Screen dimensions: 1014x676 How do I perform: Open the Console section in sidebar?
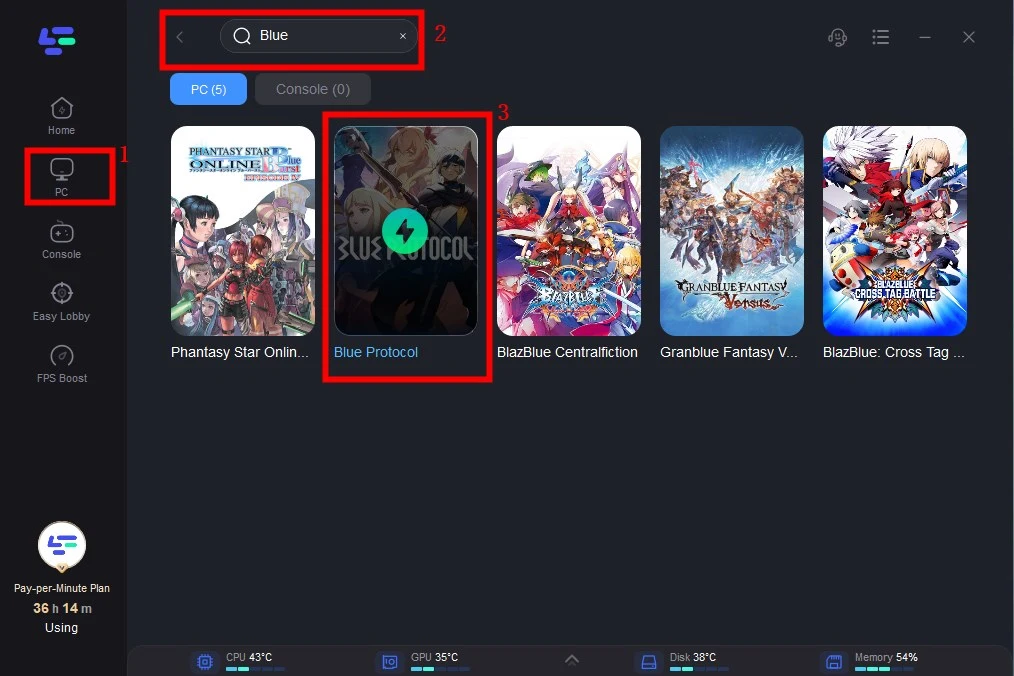click(x=61, y=240)
